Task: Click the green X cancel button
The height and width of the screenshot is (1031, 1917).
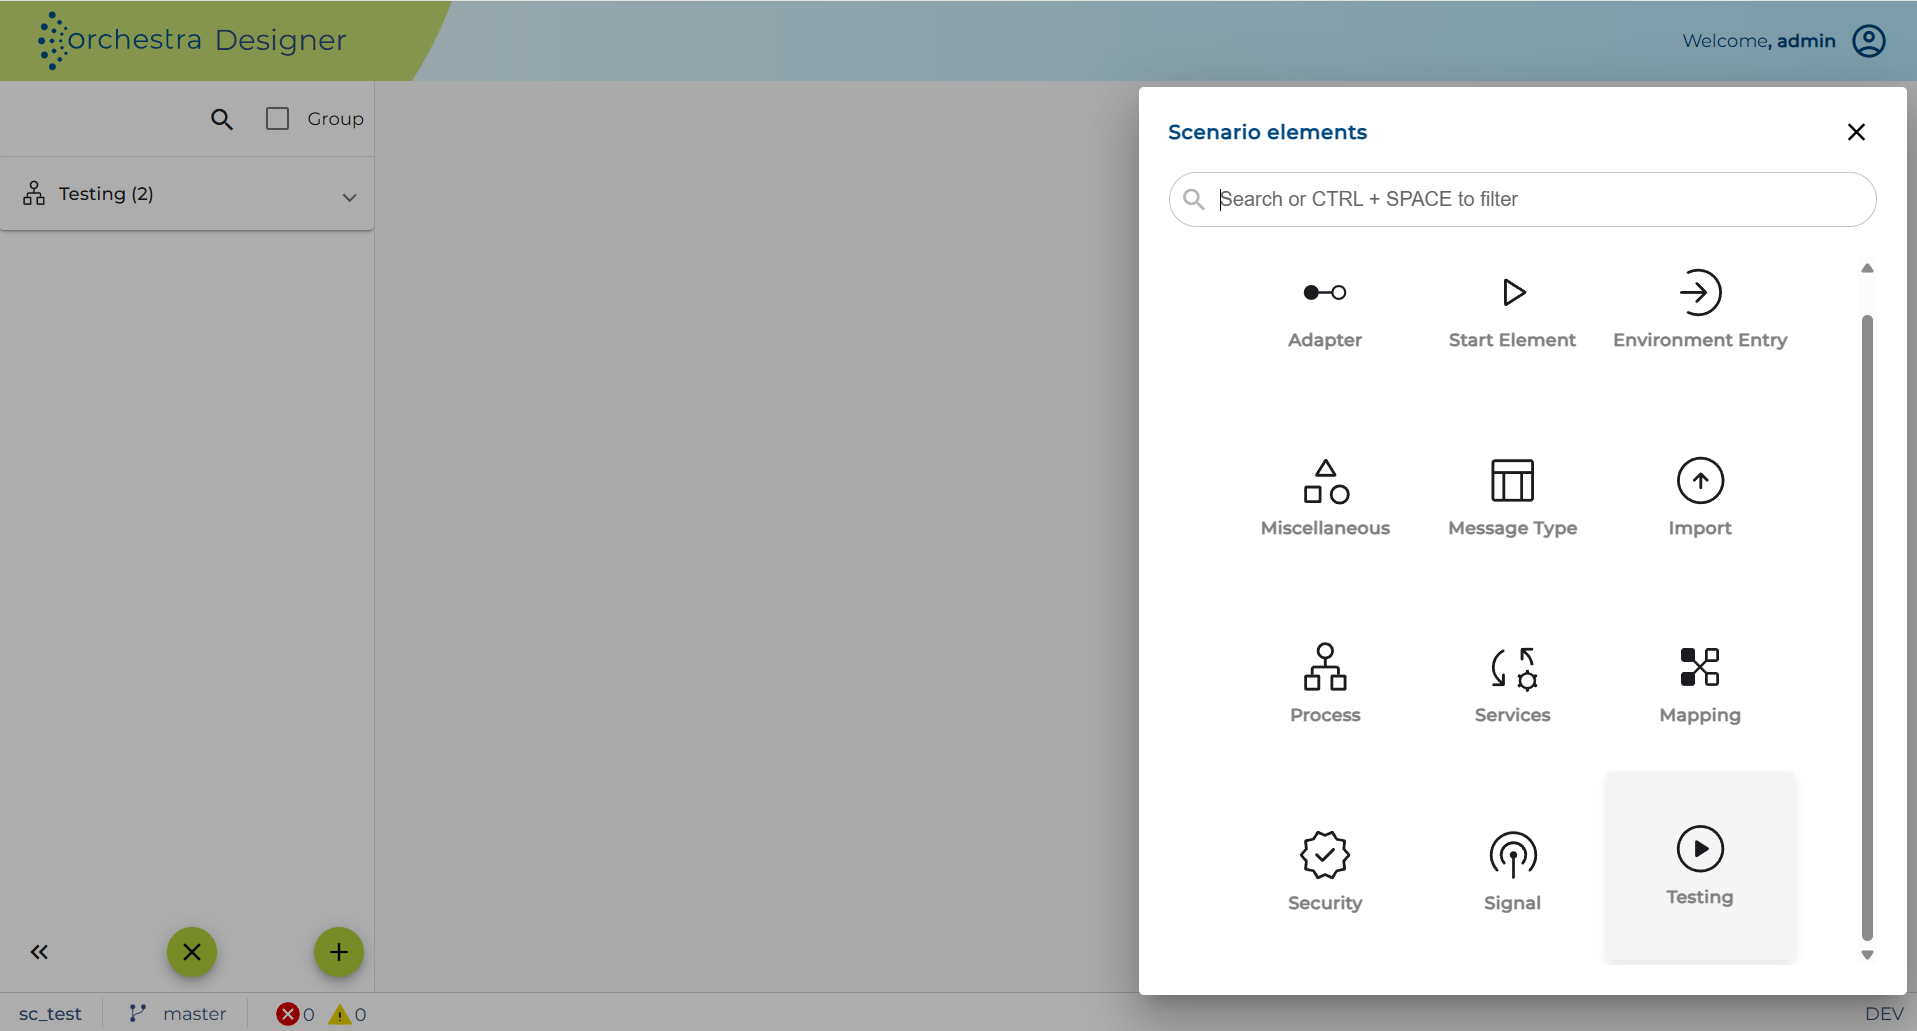Action: 192,952
